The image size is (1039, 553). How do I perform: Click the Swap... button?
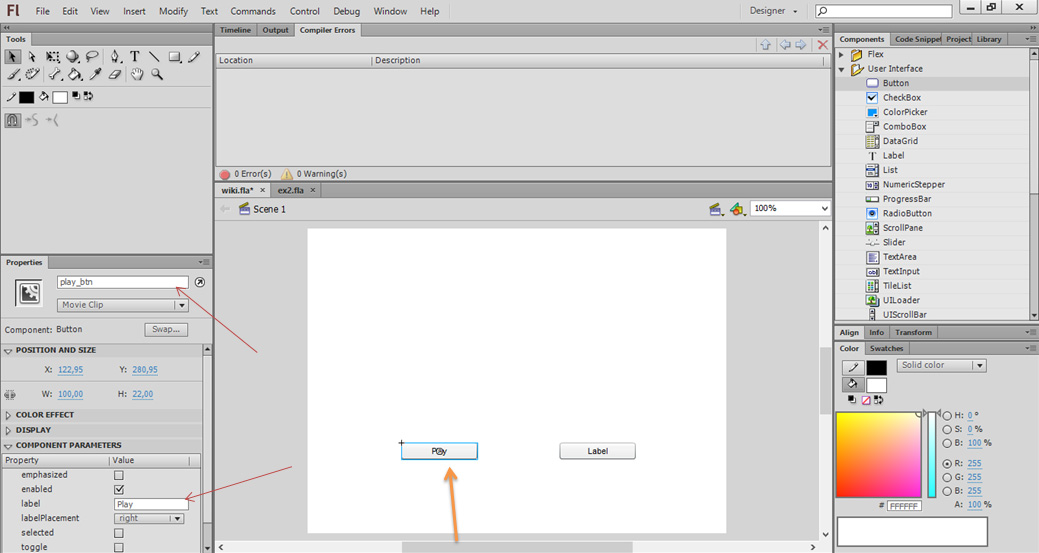tap(166, 329)
